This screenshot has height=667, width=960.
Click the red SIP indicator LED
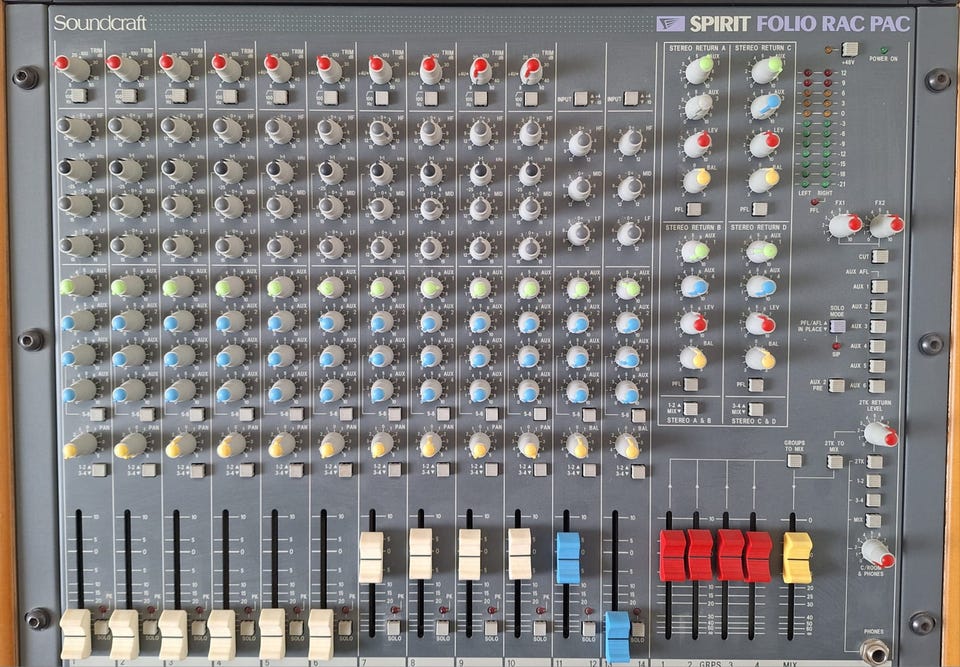pos(836,346)
